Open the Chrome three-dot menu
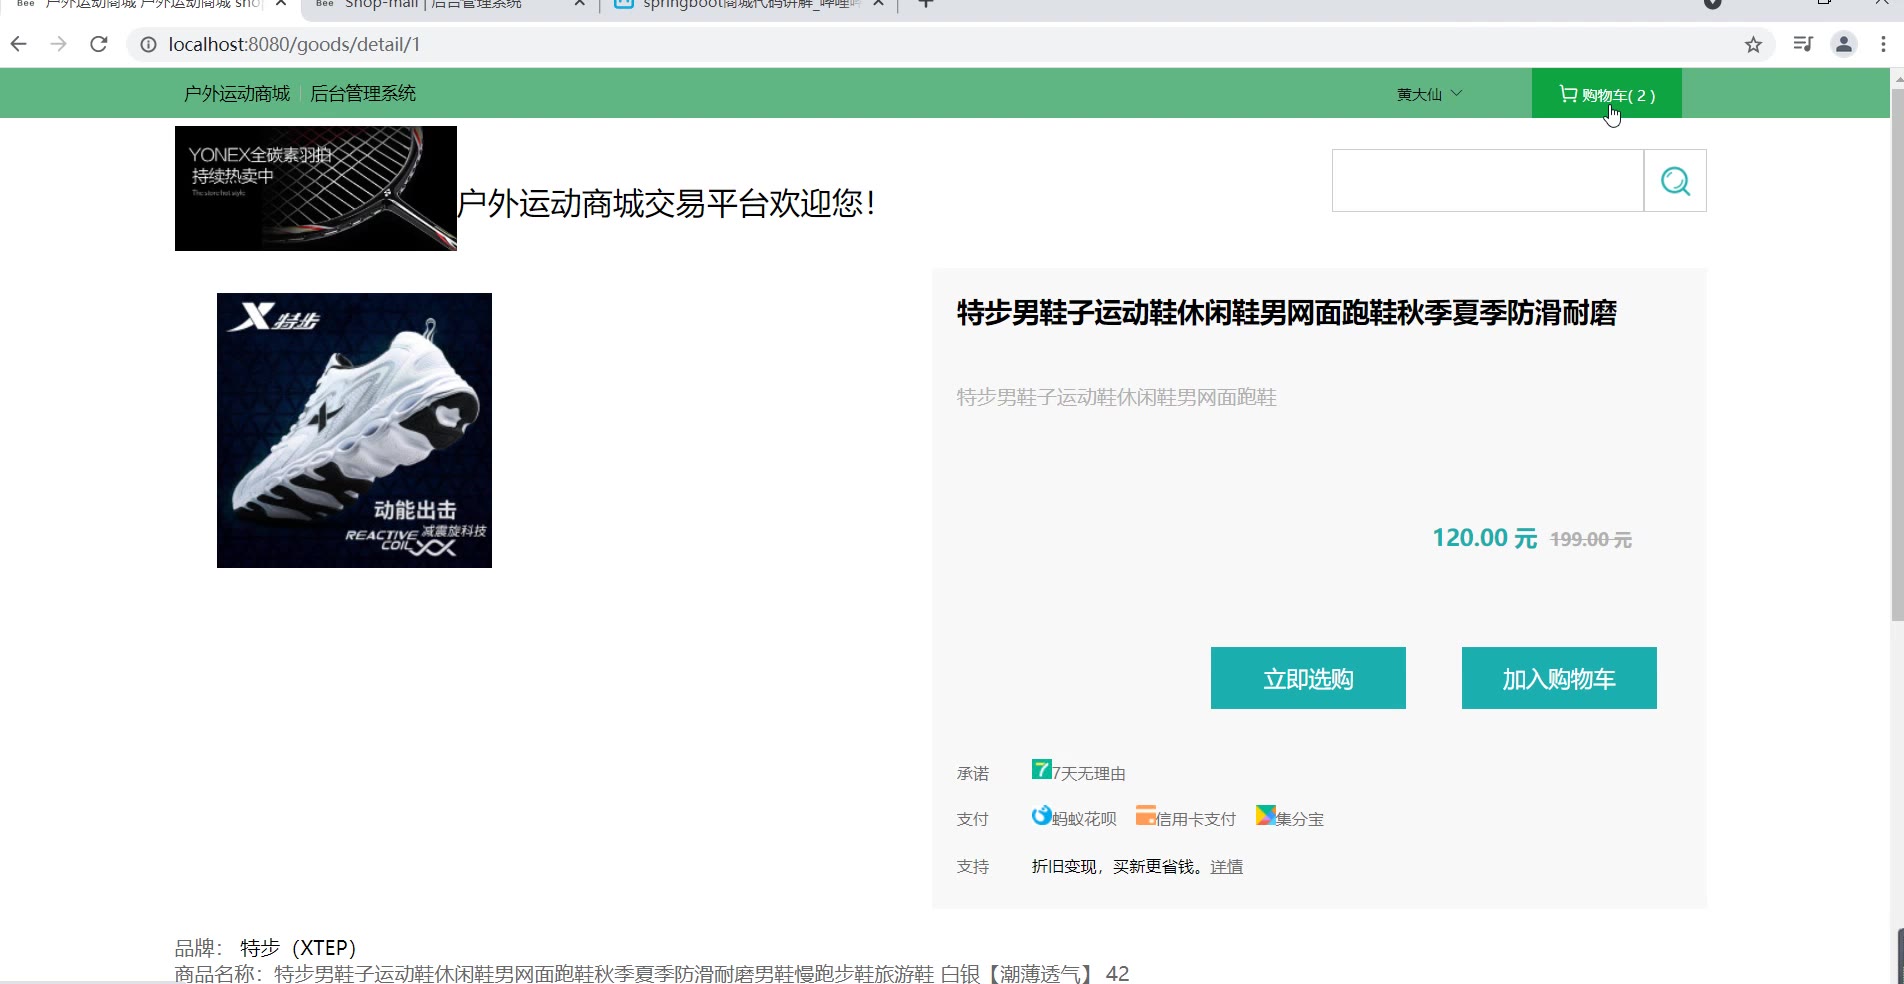The image size is (1904, 984). (1884, 44)
